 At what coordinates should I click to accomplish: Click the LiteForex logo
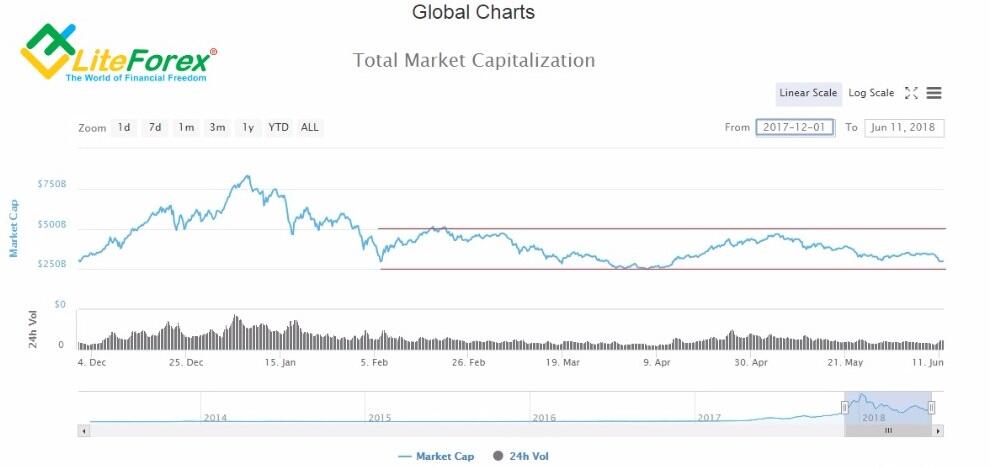[x=119, y=52]
